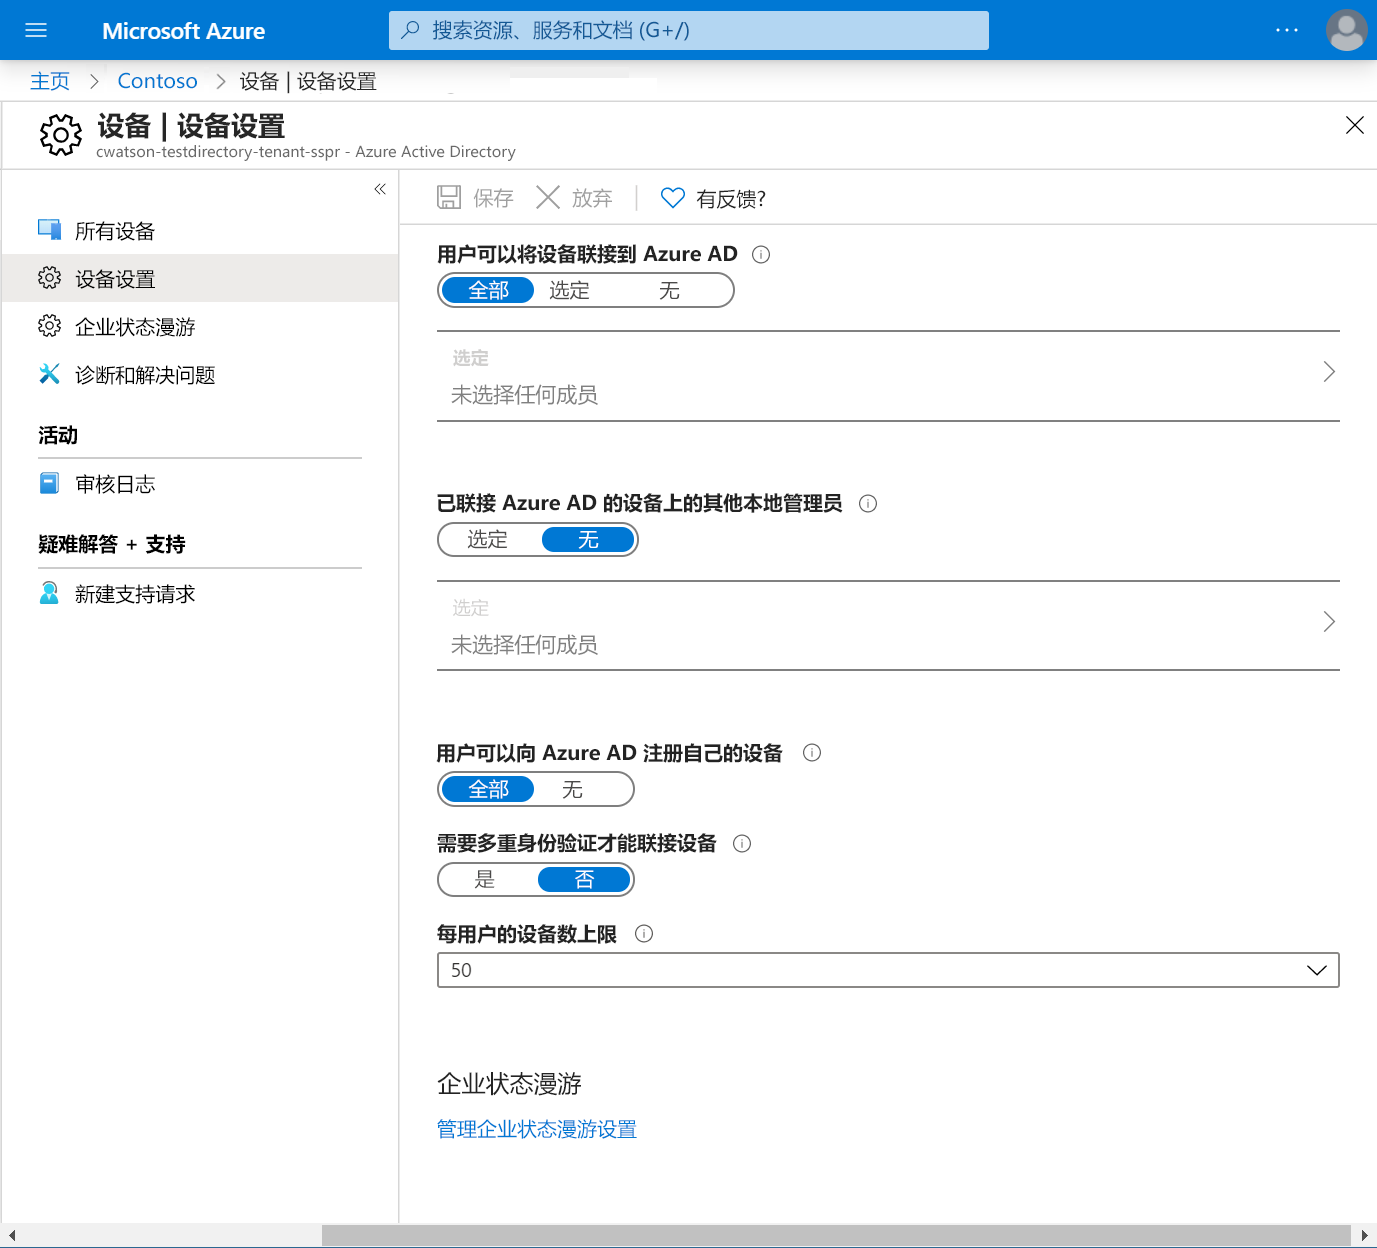Click breadcrumb chevron after Contoso

pyautogui.click(x=221, y=81)
